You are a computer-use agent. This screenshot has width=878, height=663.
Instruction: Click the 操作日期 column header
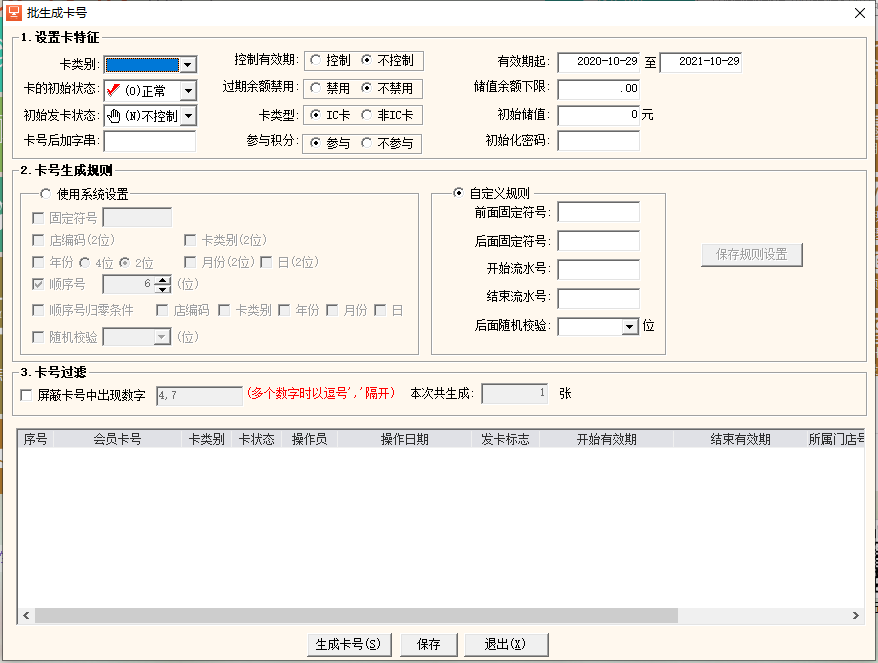point(404,439)
